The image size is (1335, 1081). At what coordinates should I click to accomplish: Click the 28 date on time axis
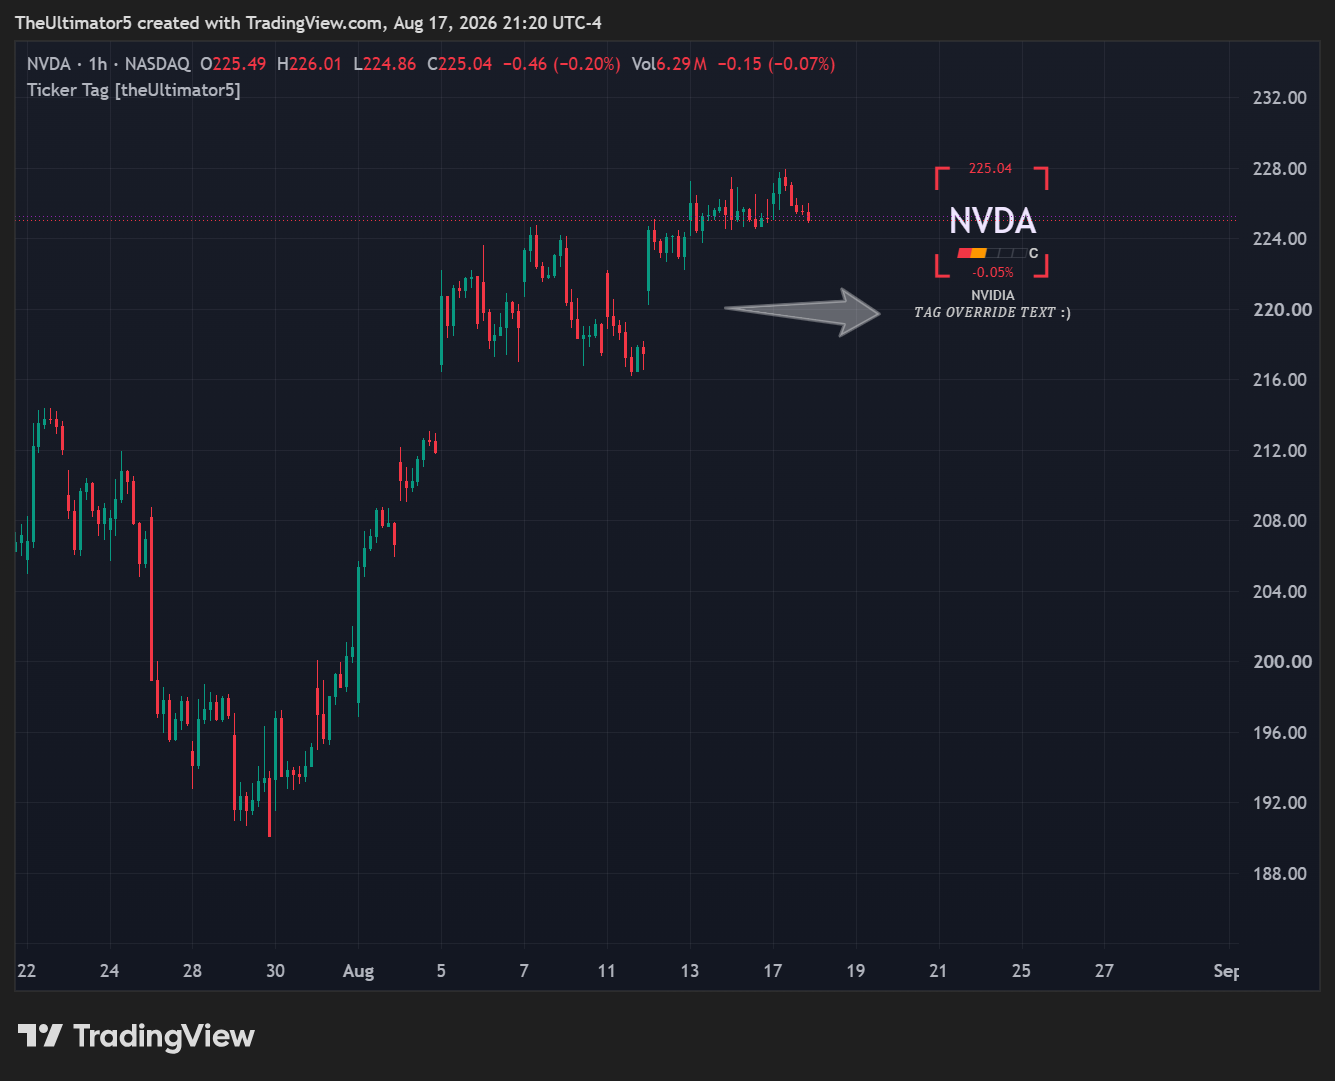coord(192,971)
